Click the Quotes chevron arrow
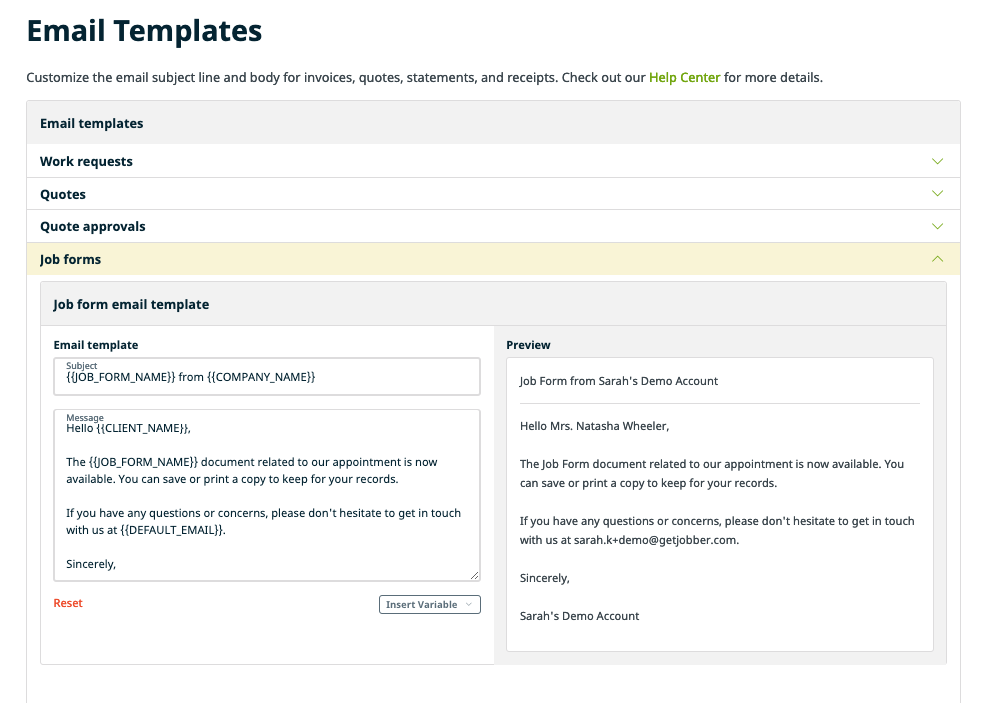996x703 pixels. (x=937, y=193)
